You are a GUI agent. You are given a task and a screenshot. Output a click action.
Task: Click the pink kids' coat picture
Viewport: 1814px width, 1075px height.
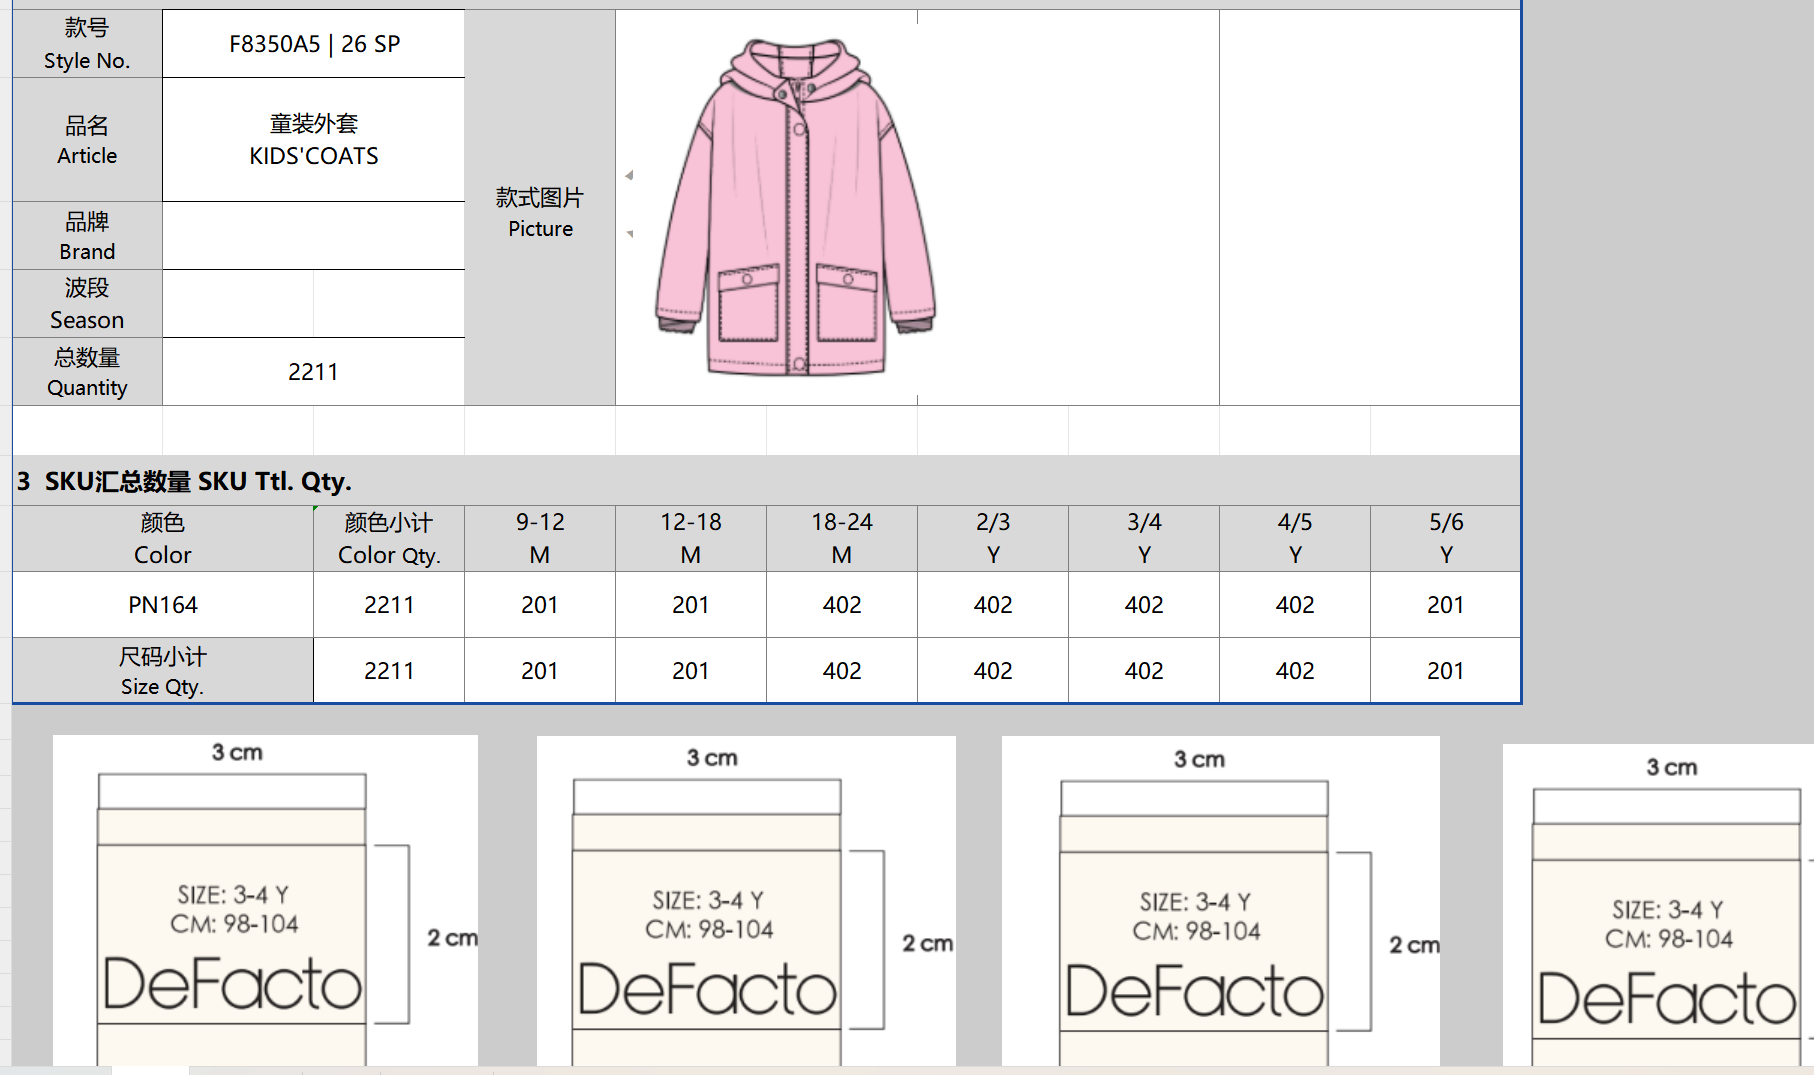pyautogui.click(x=796, y=208)
